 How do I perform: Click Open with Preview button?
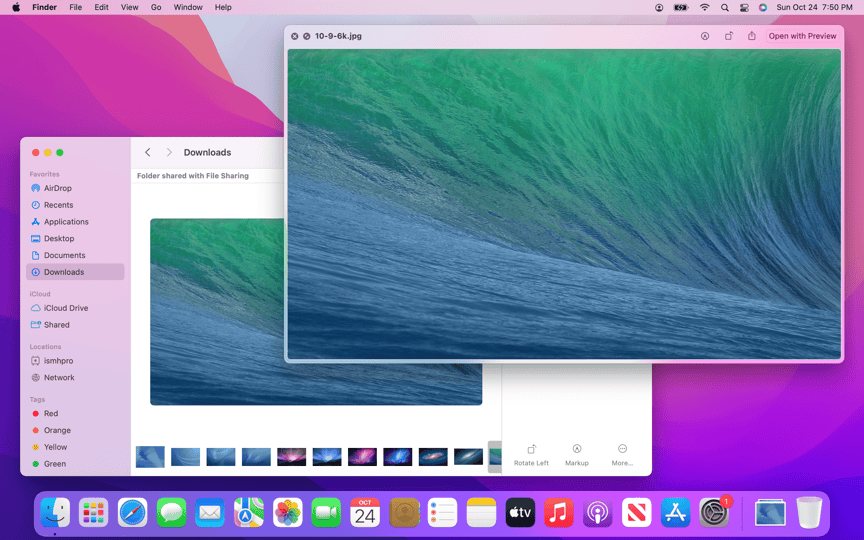[x=802, y=36]
